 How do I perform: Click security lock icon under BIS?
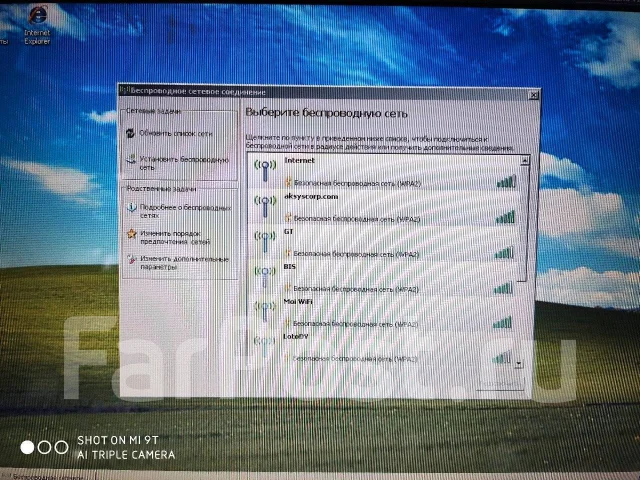(x=287, y=288)
